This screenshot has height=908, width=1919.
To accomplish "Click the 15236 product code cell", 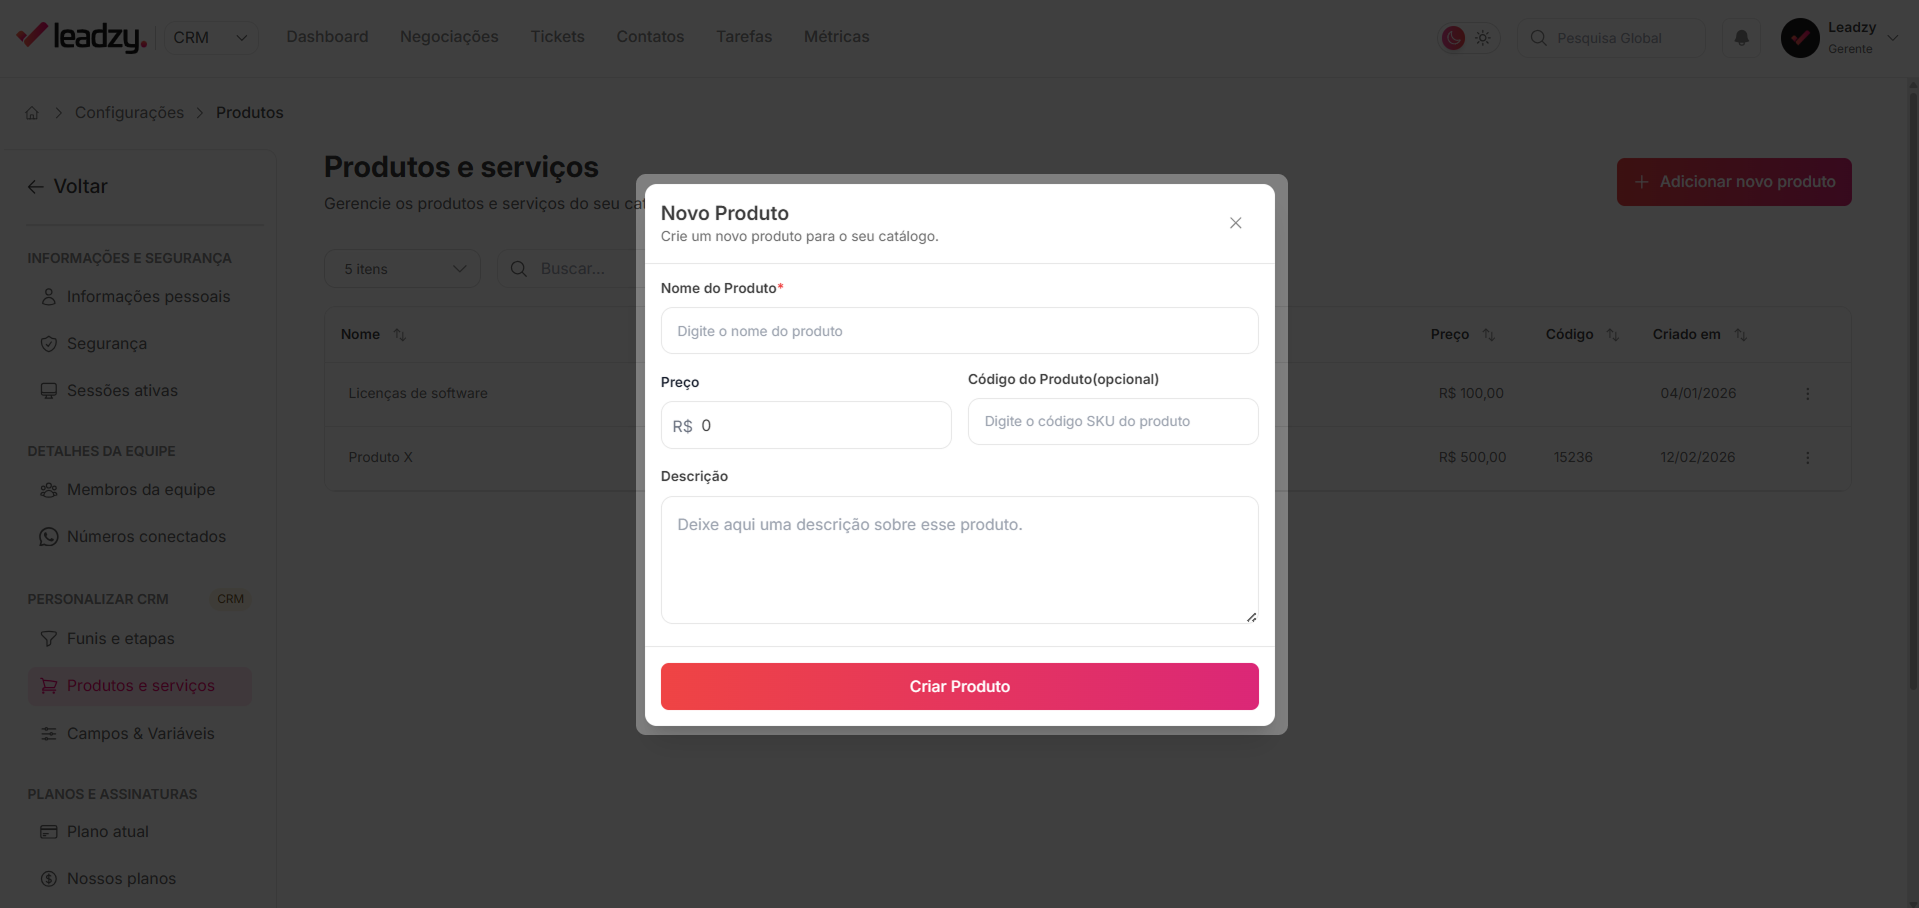I will pos(1573,458).
